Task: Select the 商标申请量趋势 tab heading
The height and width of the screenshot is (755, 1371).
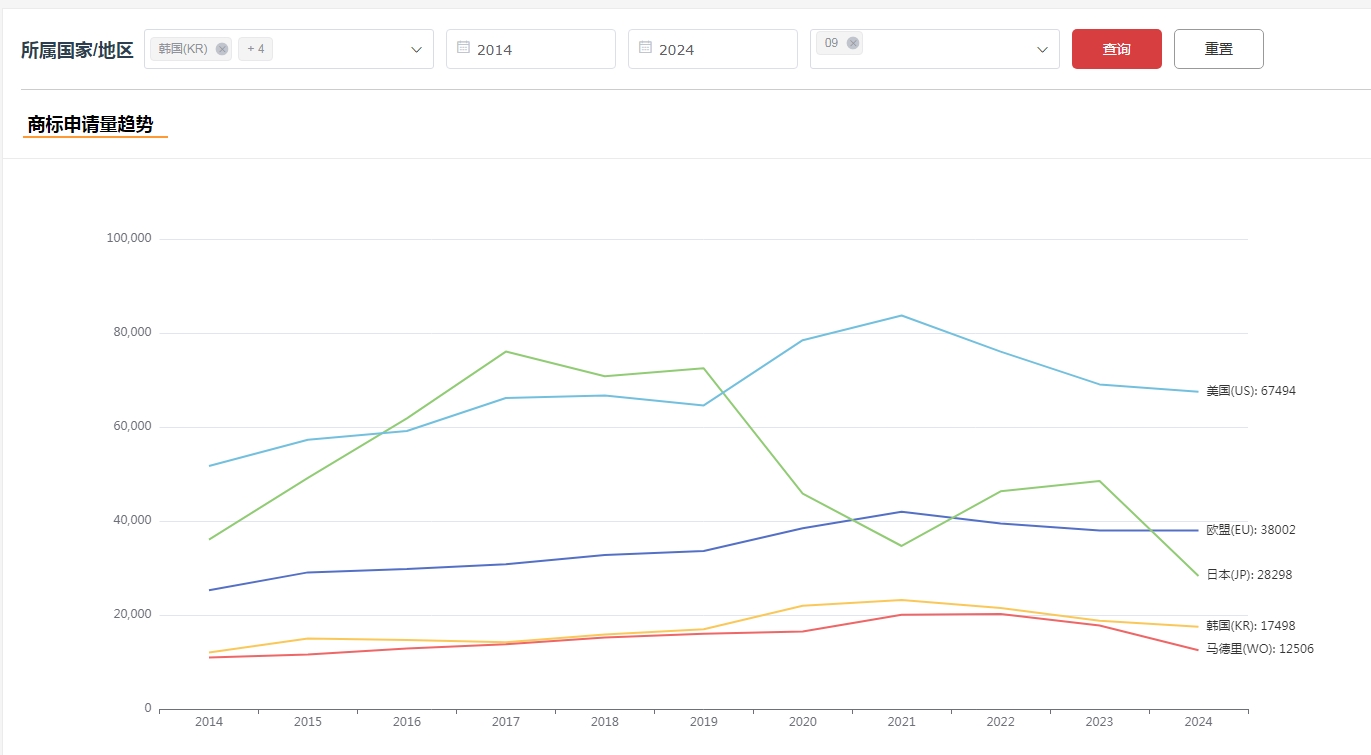Action: click(x=91, y=125)
